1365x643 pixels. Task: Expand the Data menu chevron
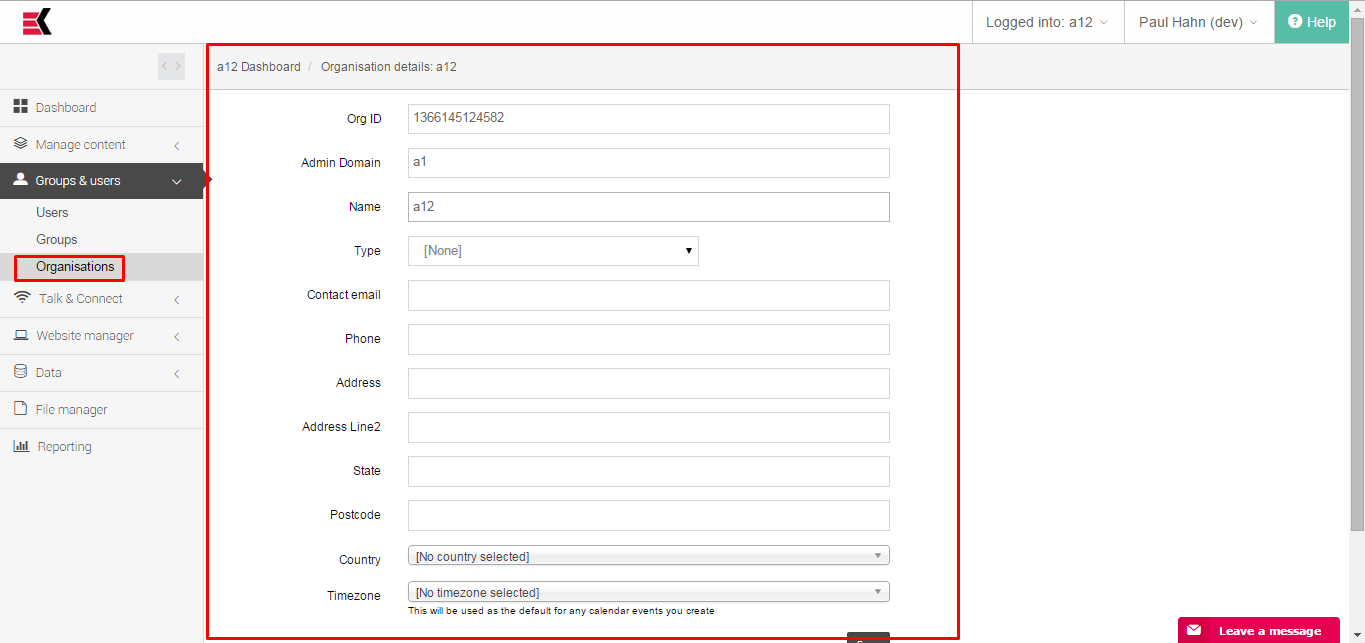tap(177, 373)
